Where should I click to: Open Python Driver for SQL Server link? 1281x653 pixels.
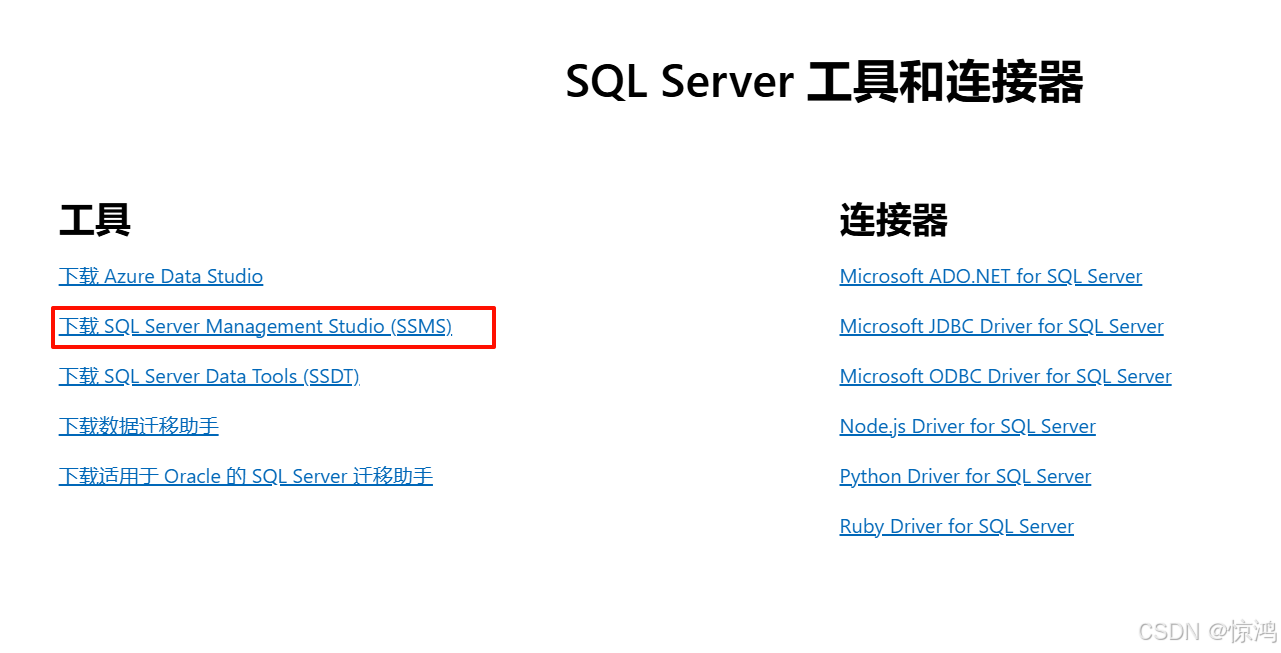click(x=965, y=476)
